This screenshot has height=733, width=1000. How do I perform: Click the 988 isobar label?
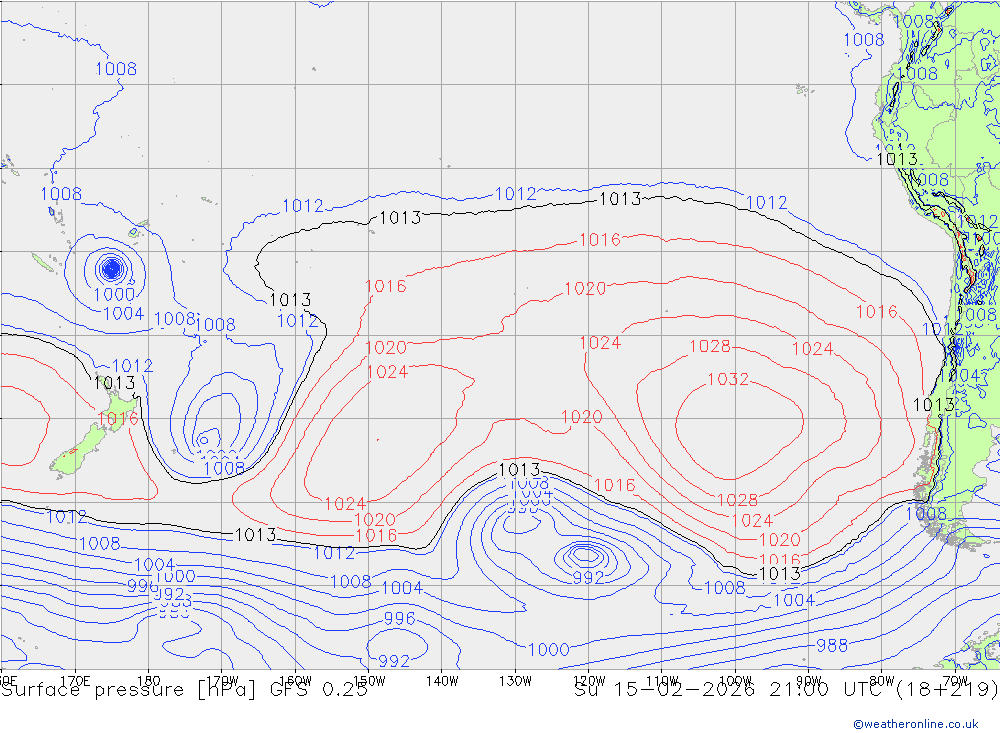[832, 646]
